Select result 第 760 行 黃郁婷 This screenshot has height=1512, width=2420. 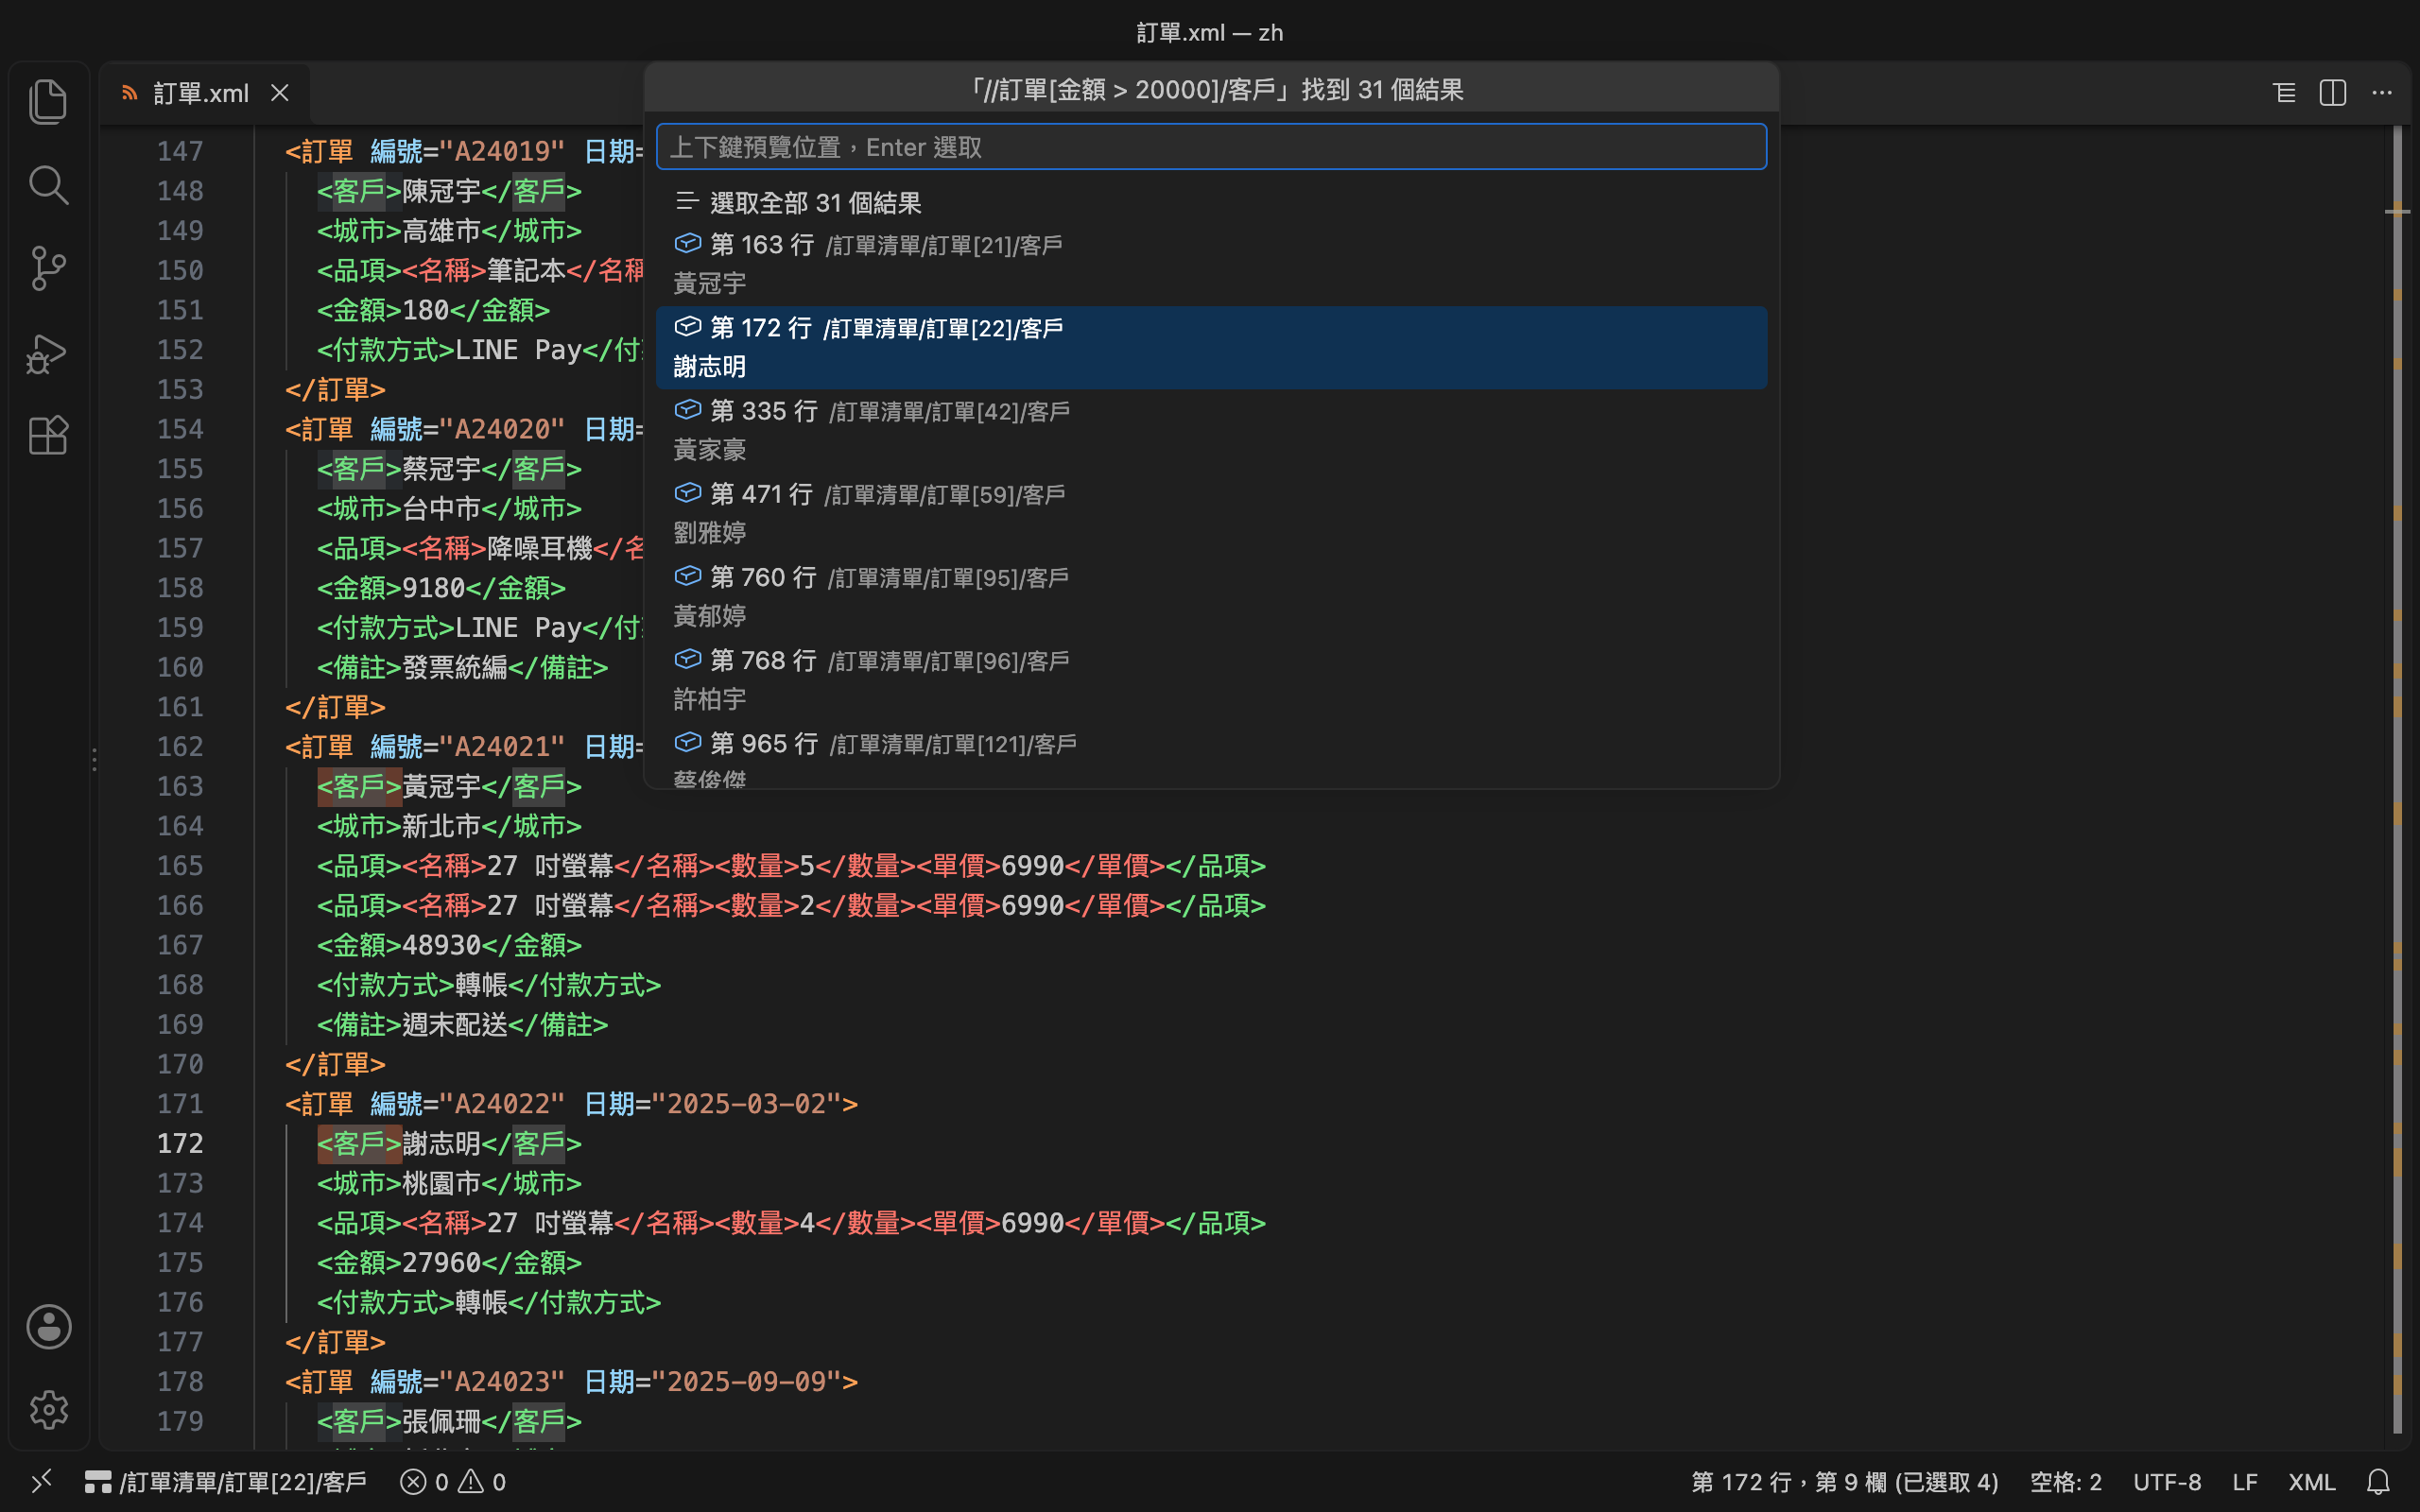point(1211,596)
